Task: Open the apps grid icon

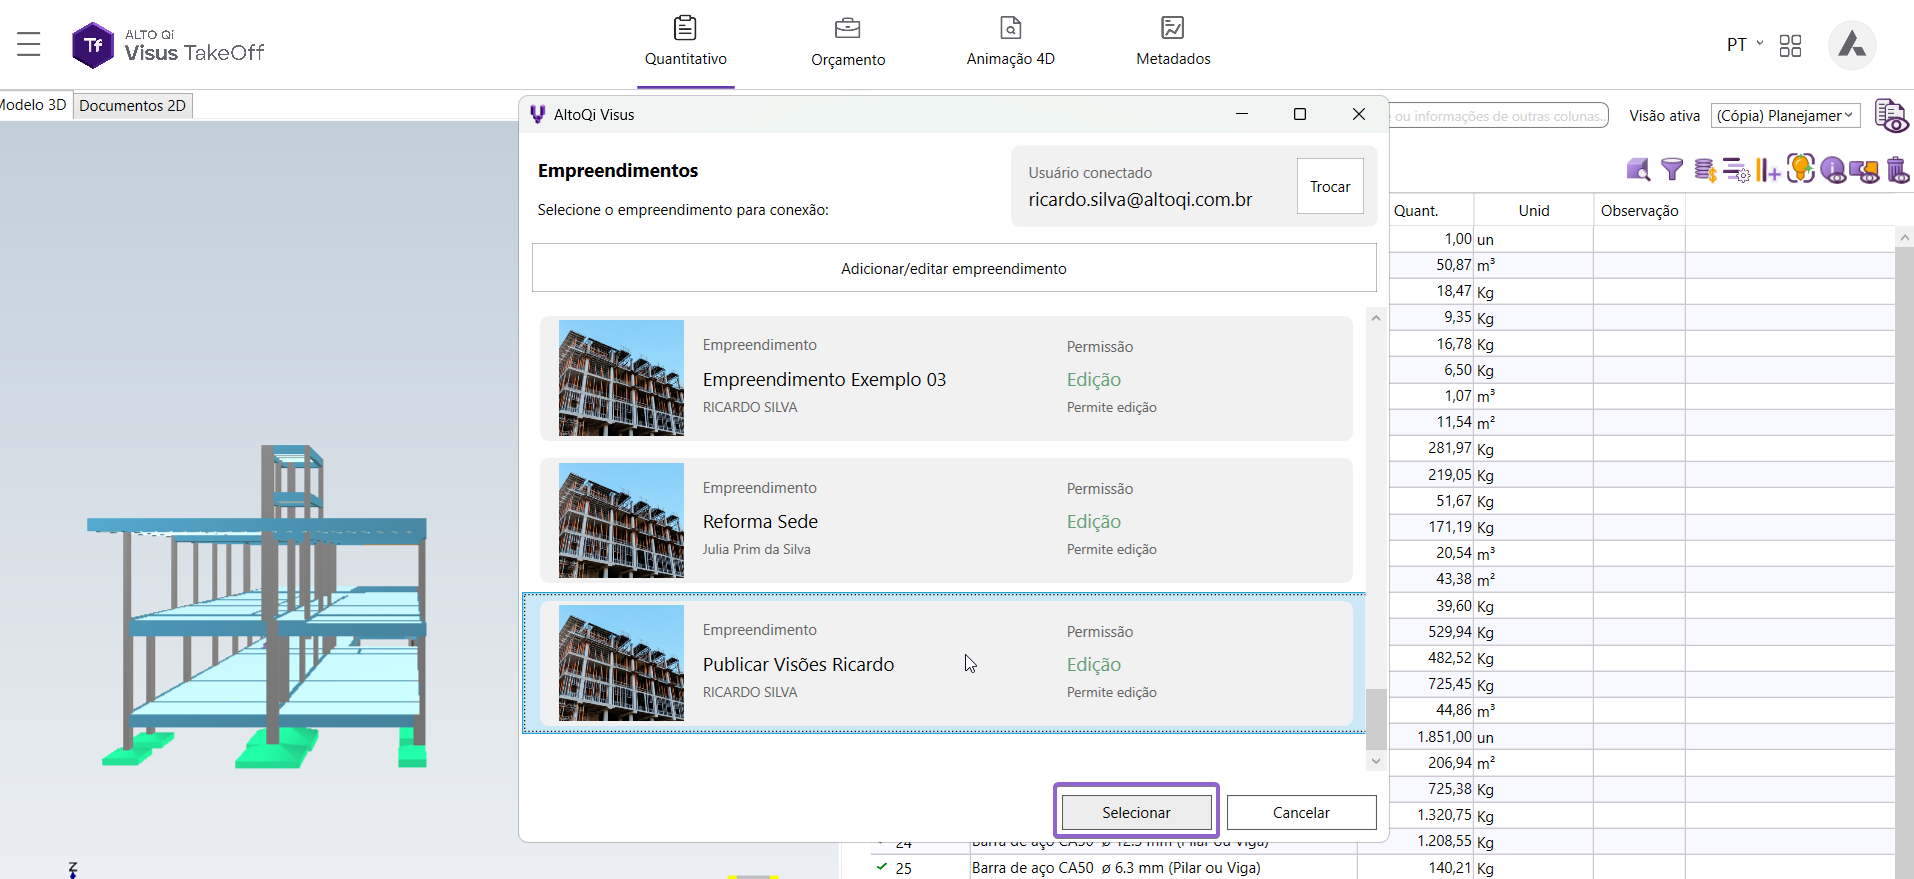Action: point(1790,46)
